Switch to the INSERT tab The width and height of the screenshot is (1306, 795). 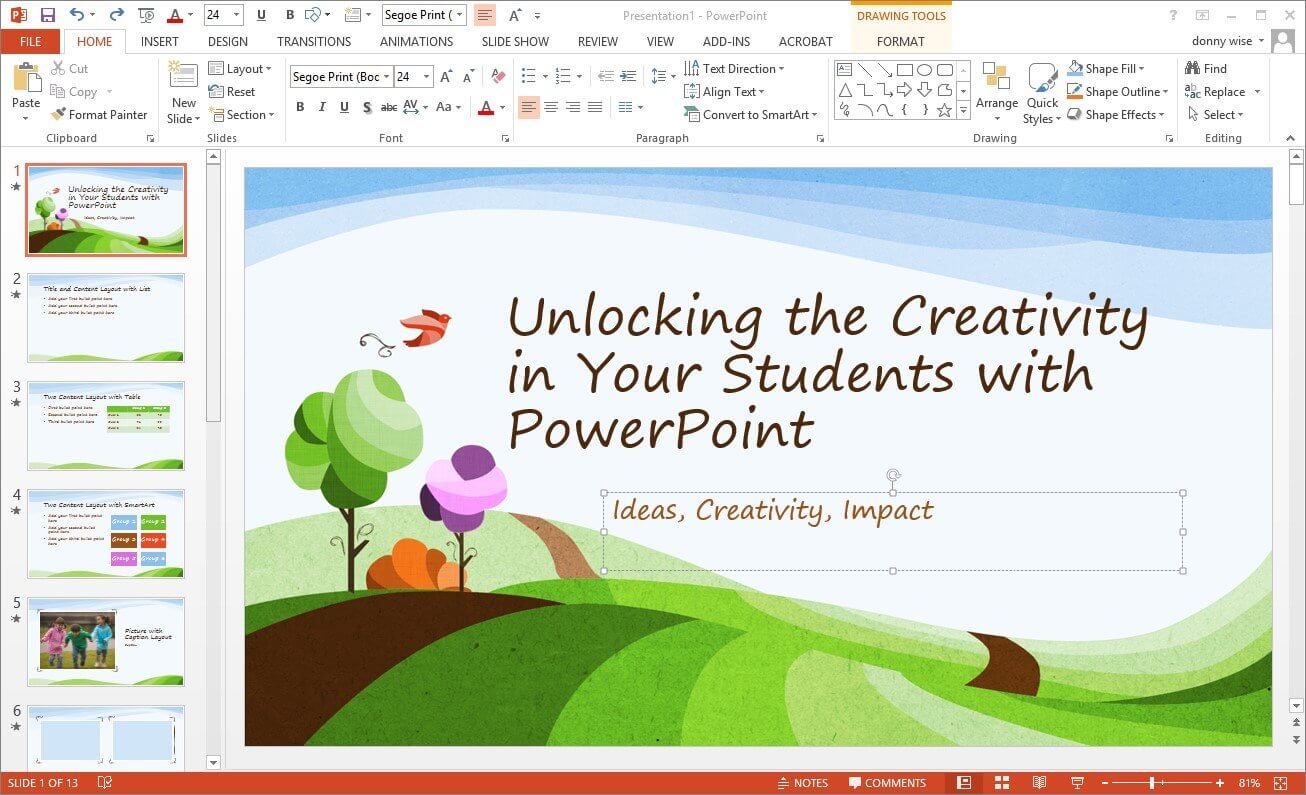click(160, 42)
